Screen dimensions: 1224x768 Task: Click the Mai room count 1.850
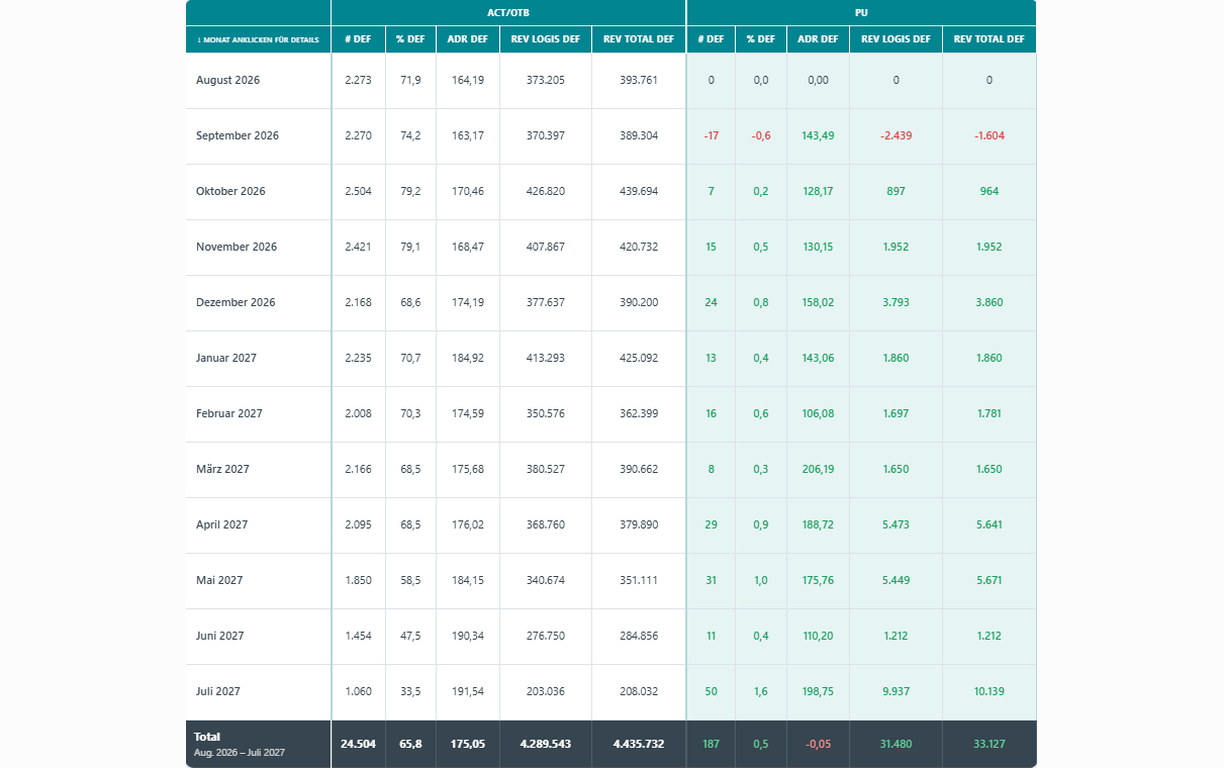pos(358,580)
